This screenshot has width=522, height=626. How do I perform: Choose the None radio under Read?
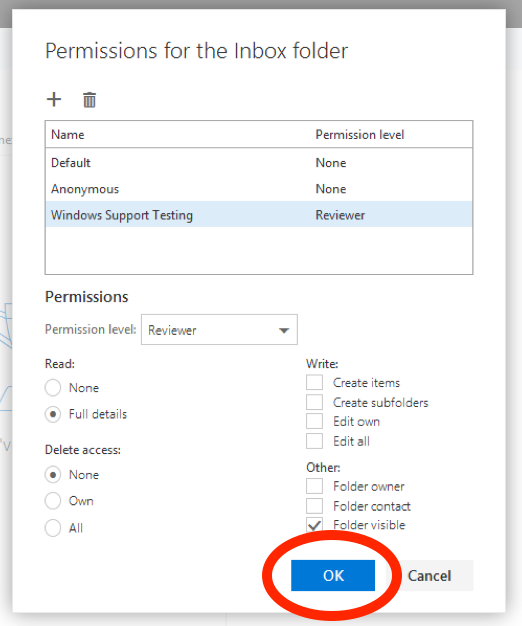tap(53, 388)
